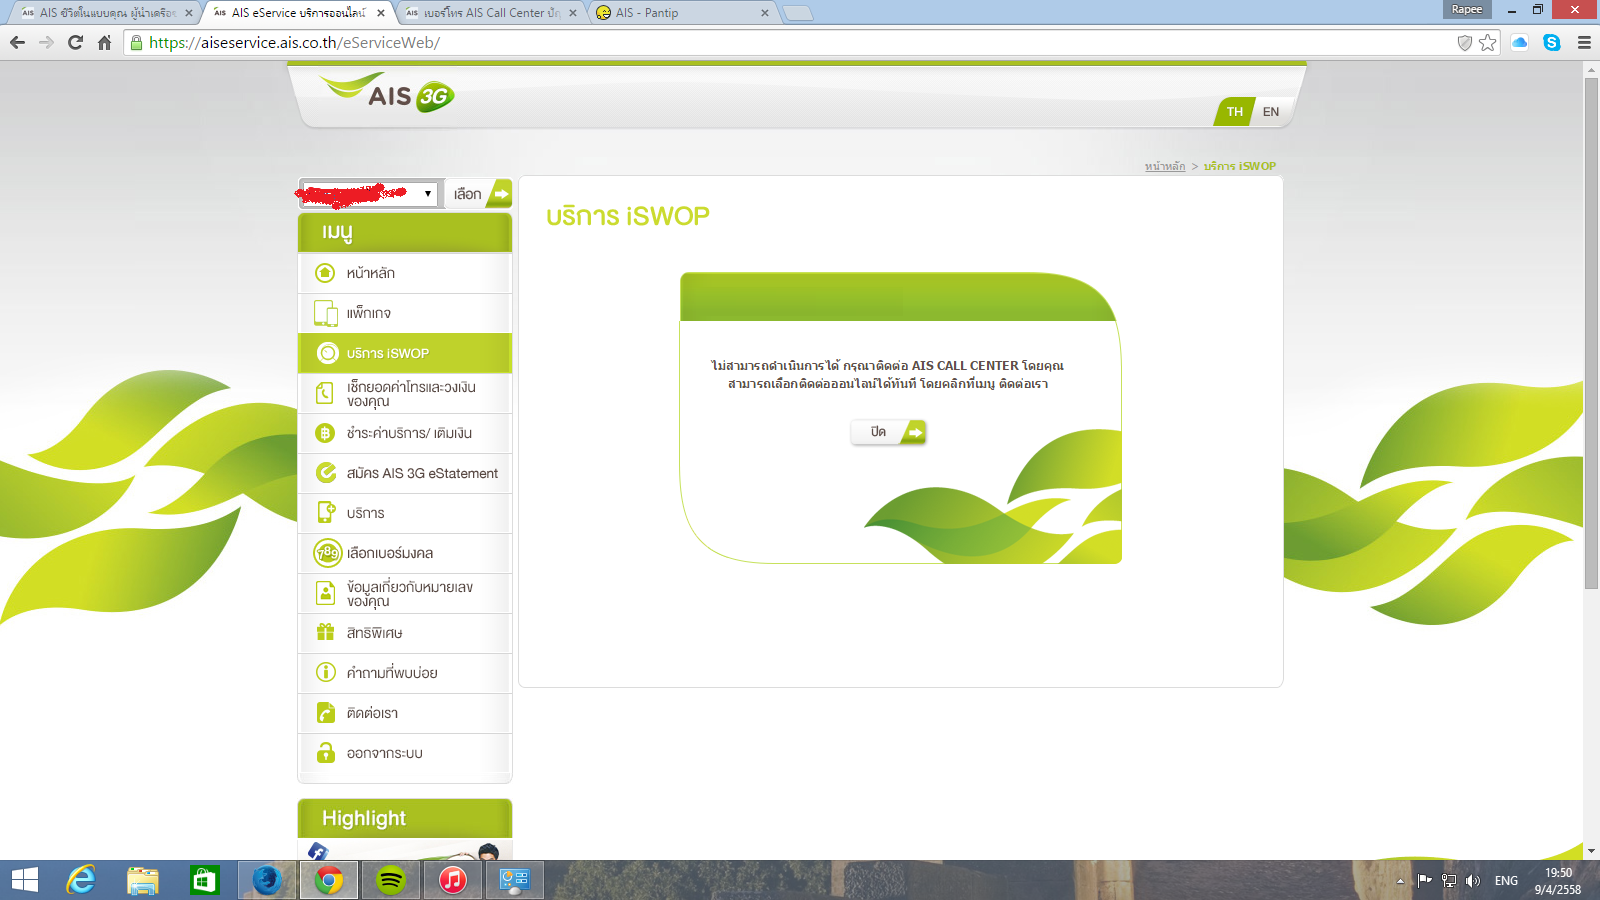Open the browser home page icon
The image size is (1600, 900).
click(104, 42)
